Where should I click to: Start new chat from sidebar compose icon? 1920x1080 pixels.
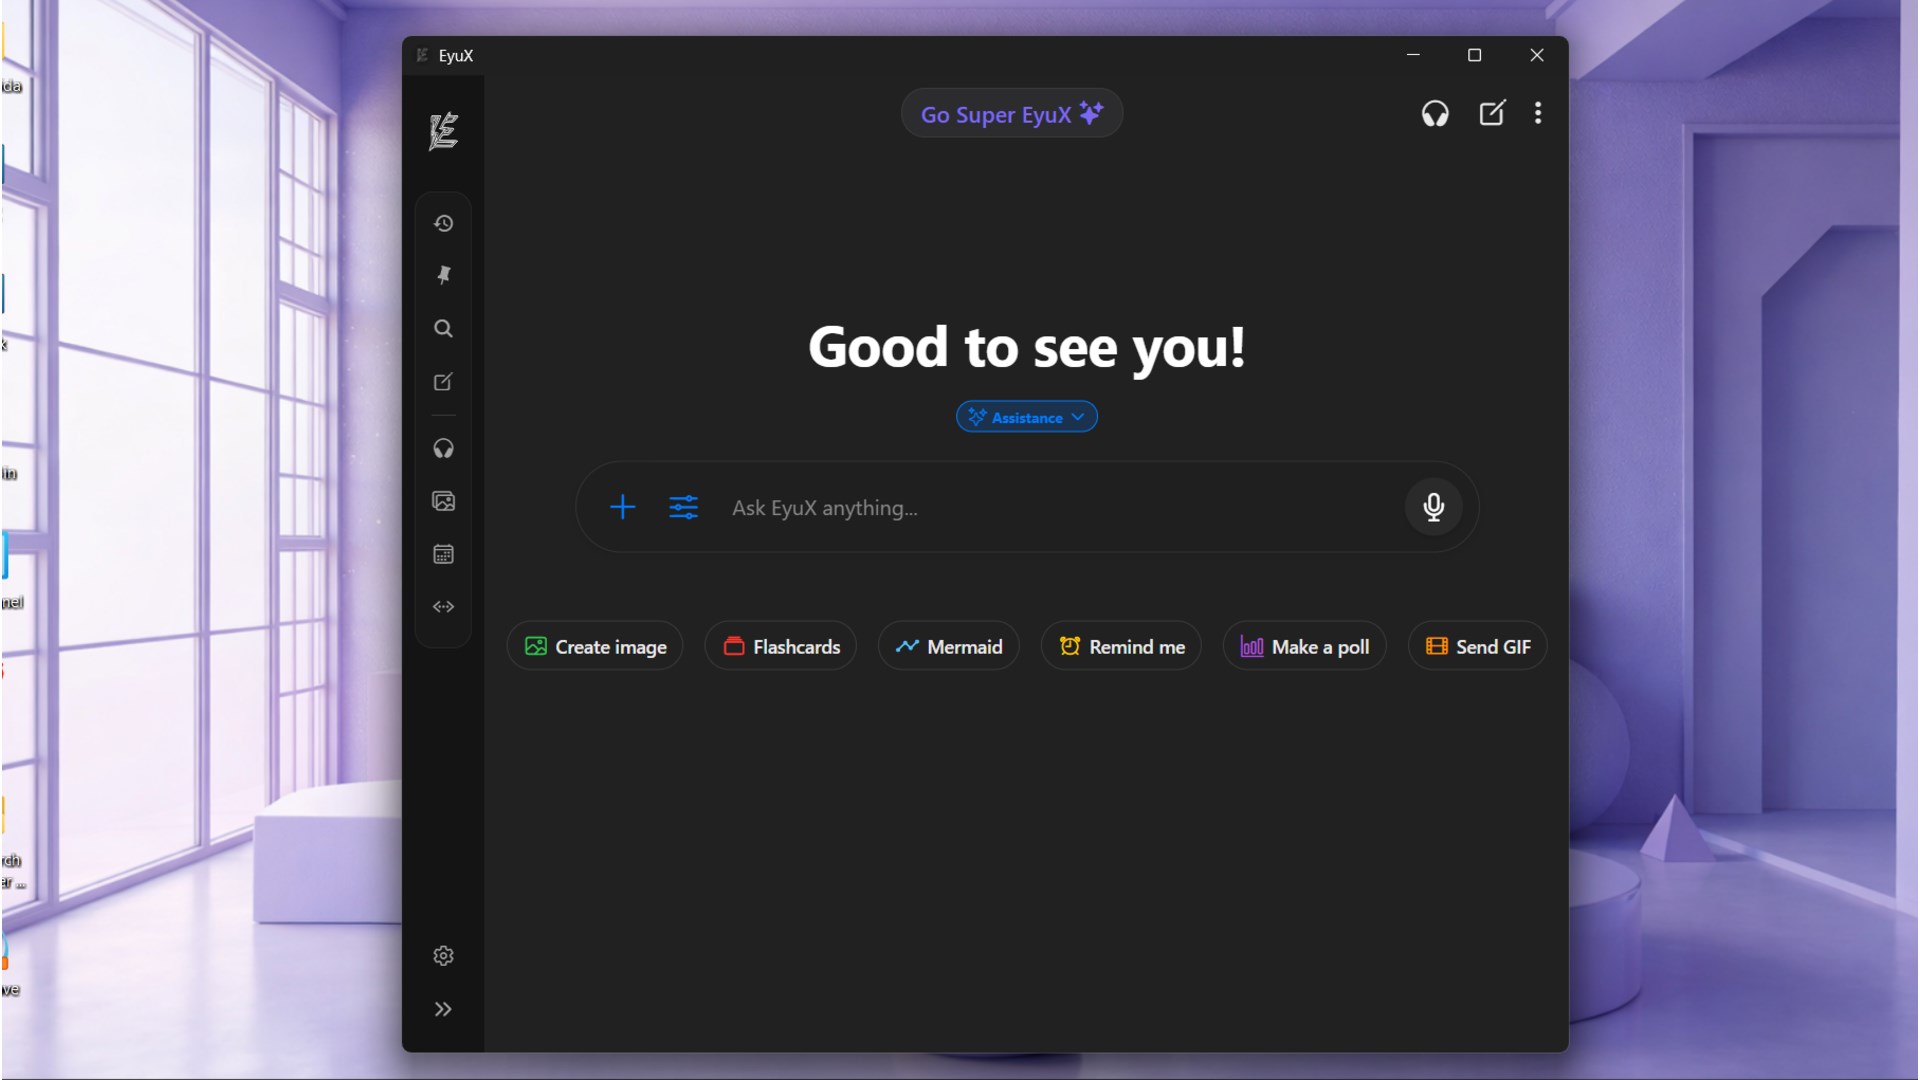tap(443, 382)
